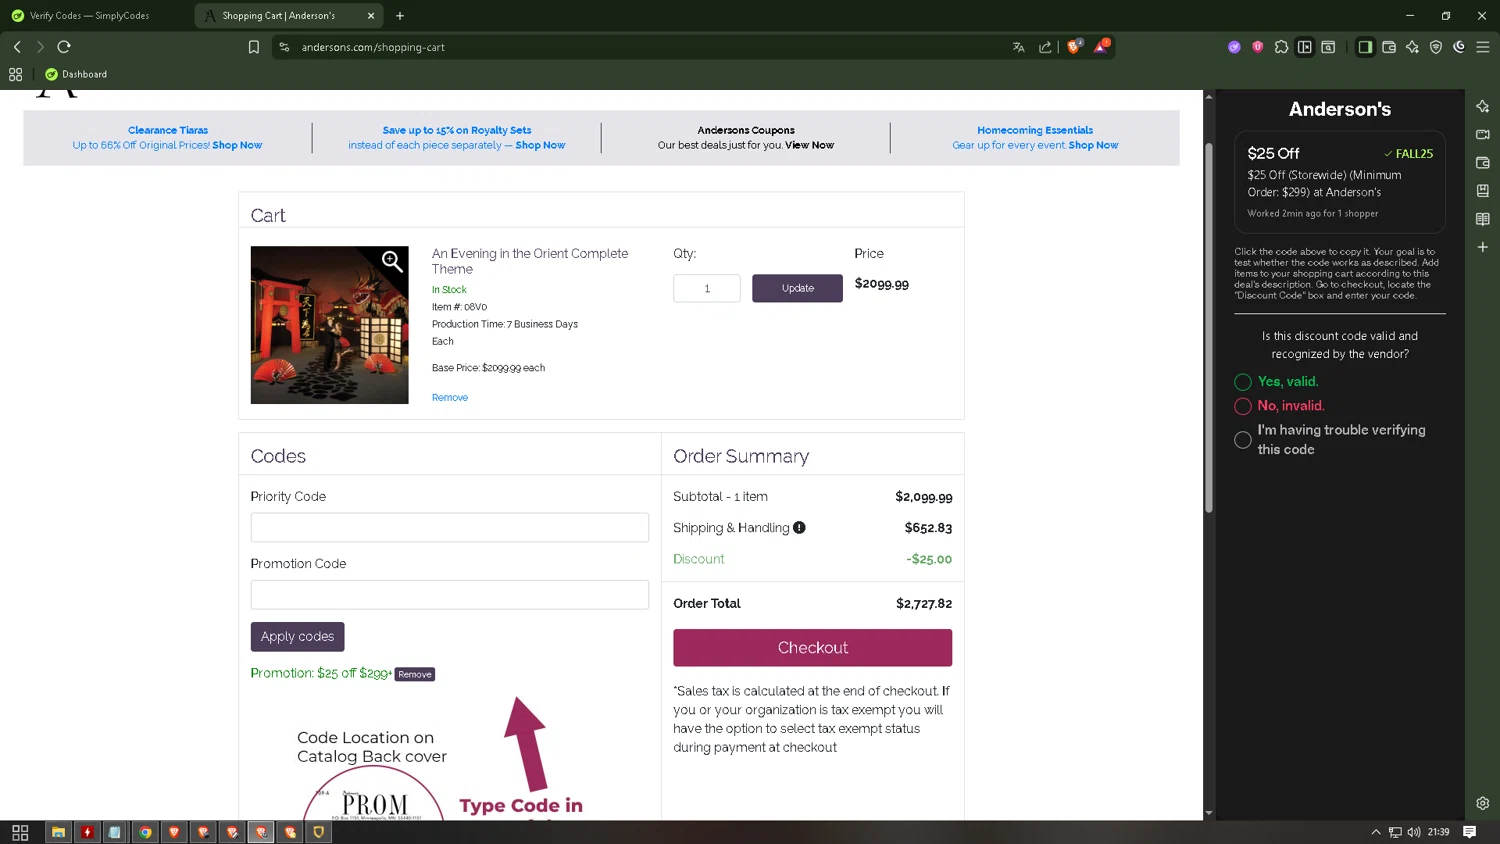Image resolution: width=1500 pixels, height=844 pixels.
Task: Open the extensions puzzle-piece menu
Action: [1281, 47]
